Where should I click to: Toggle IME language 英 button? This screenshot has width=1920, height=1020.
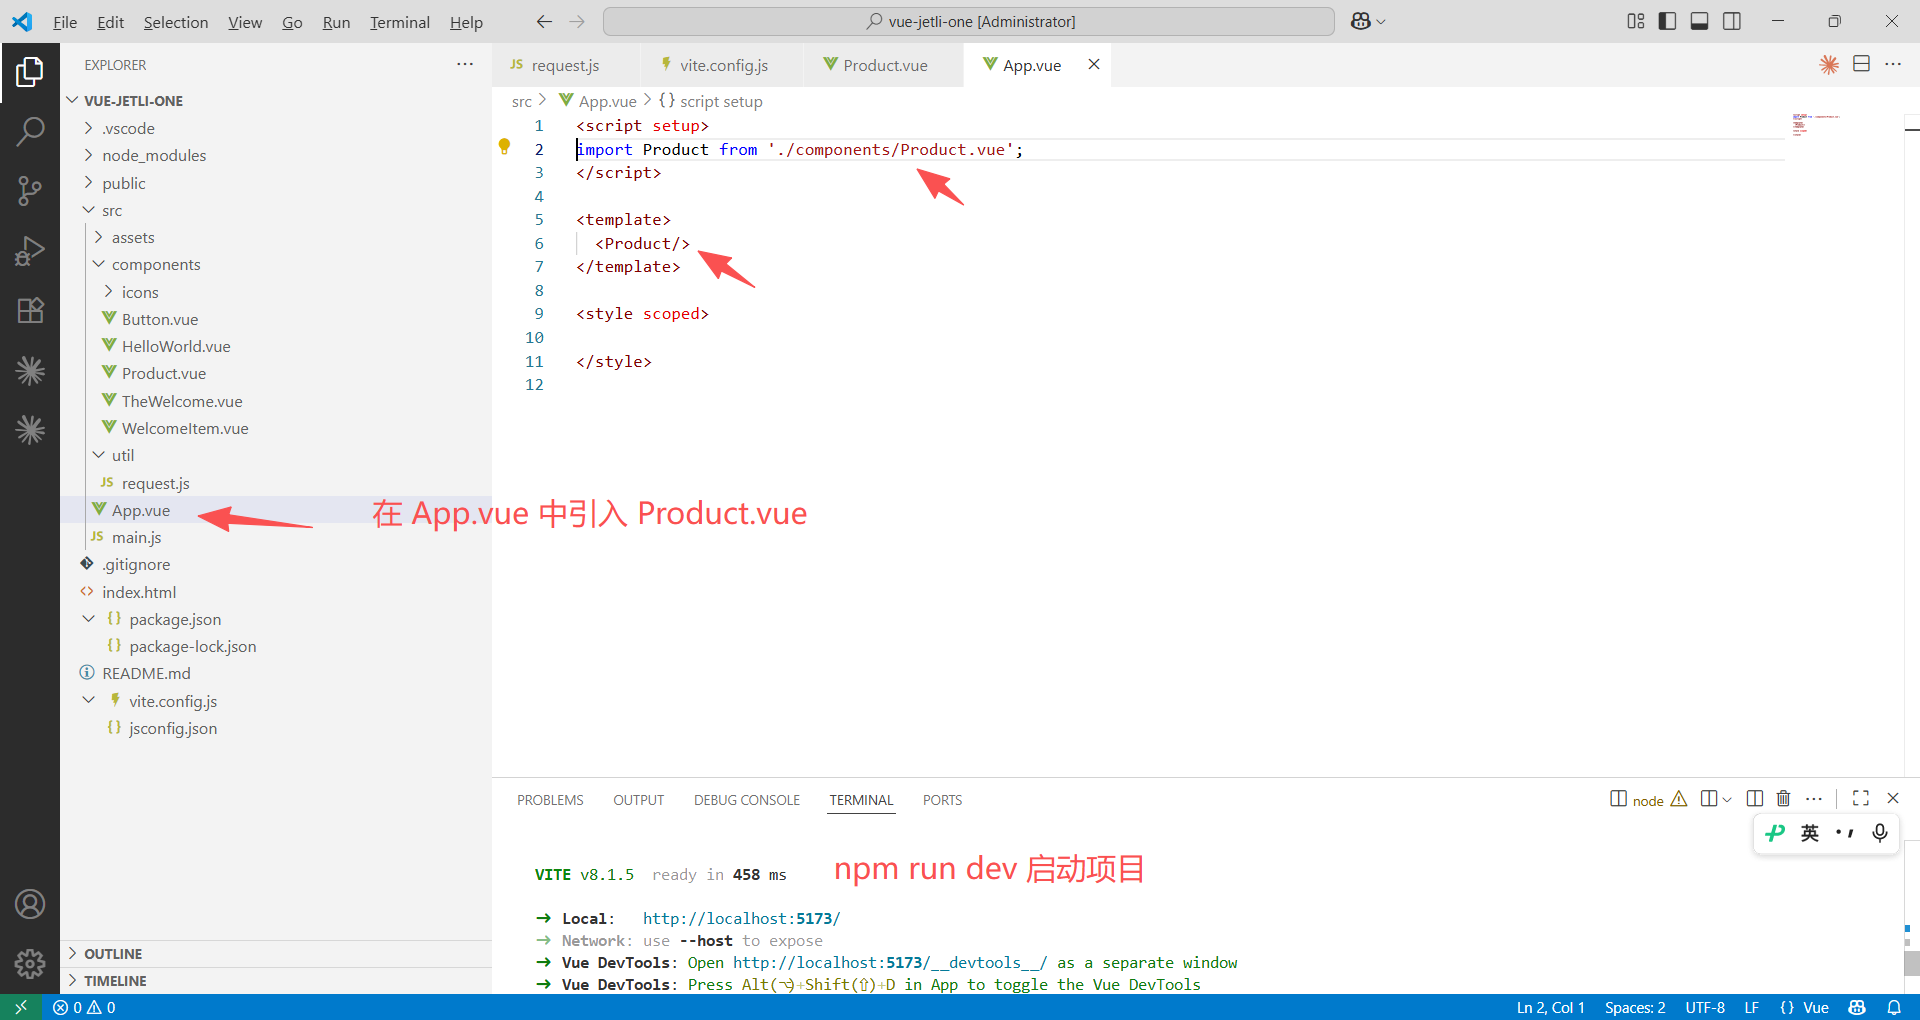(1810, 833)
